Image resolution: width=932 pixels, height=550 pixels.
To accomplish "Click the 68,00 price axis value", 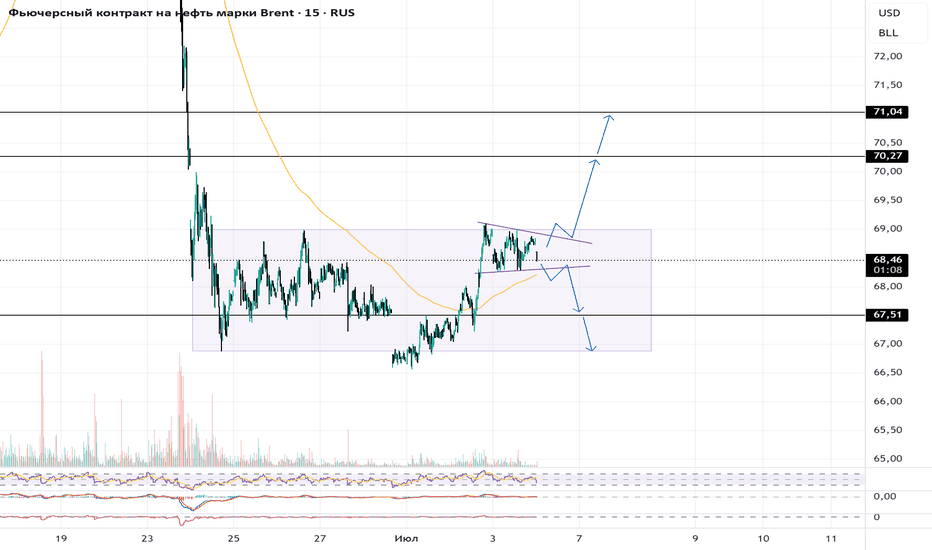I will pyautogui.click(x=887, y=286).
